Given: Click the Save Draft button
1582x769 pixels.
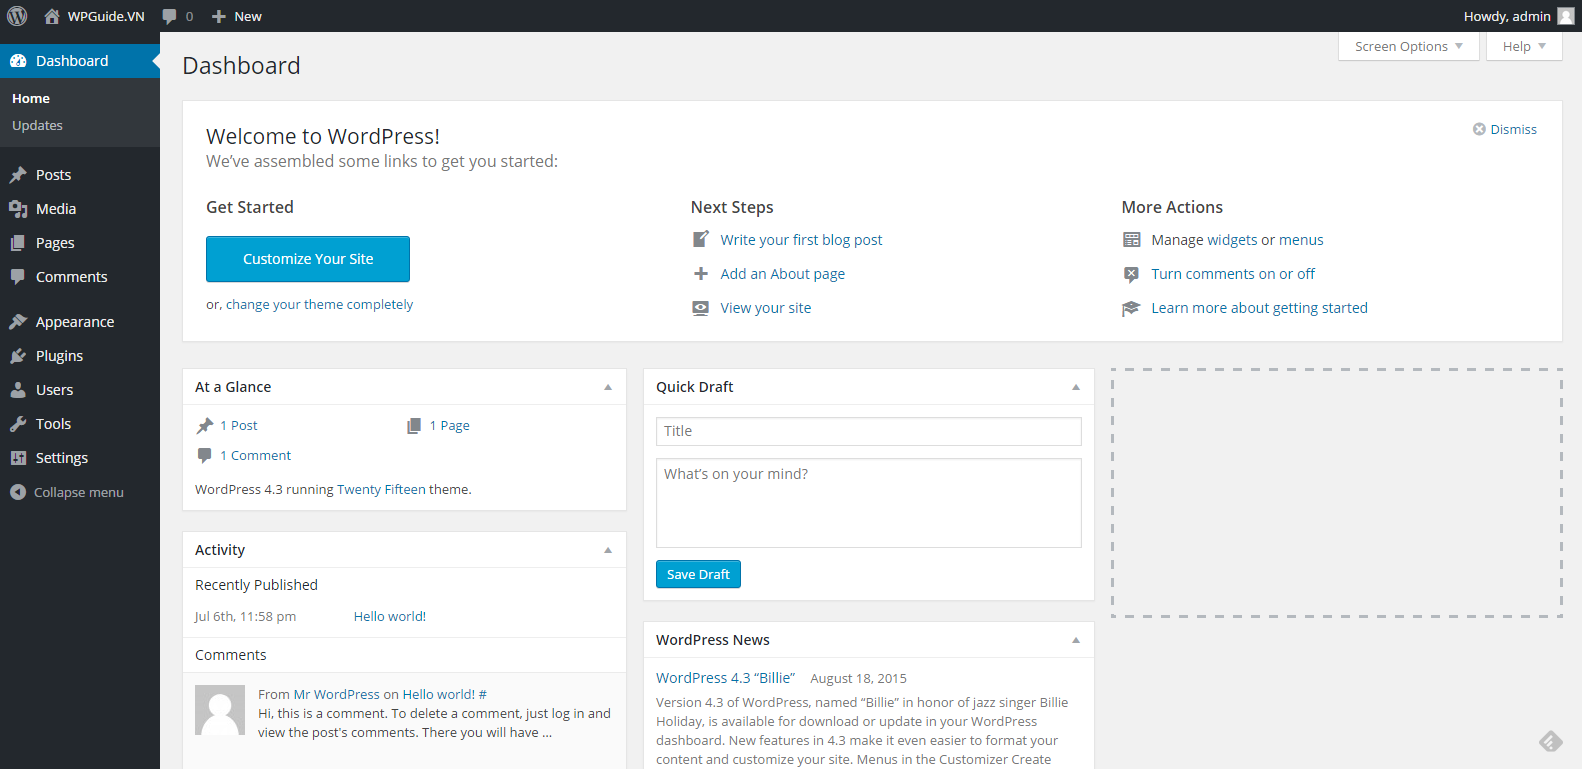Looking at the screenshot, I should (698, 574).
